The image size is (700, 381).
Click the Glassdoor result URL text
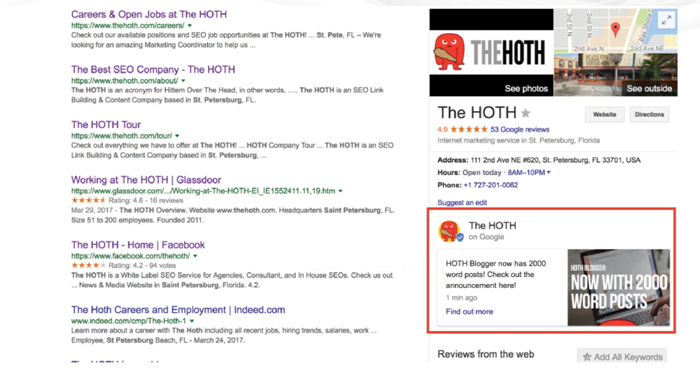(x=203, y=191)
